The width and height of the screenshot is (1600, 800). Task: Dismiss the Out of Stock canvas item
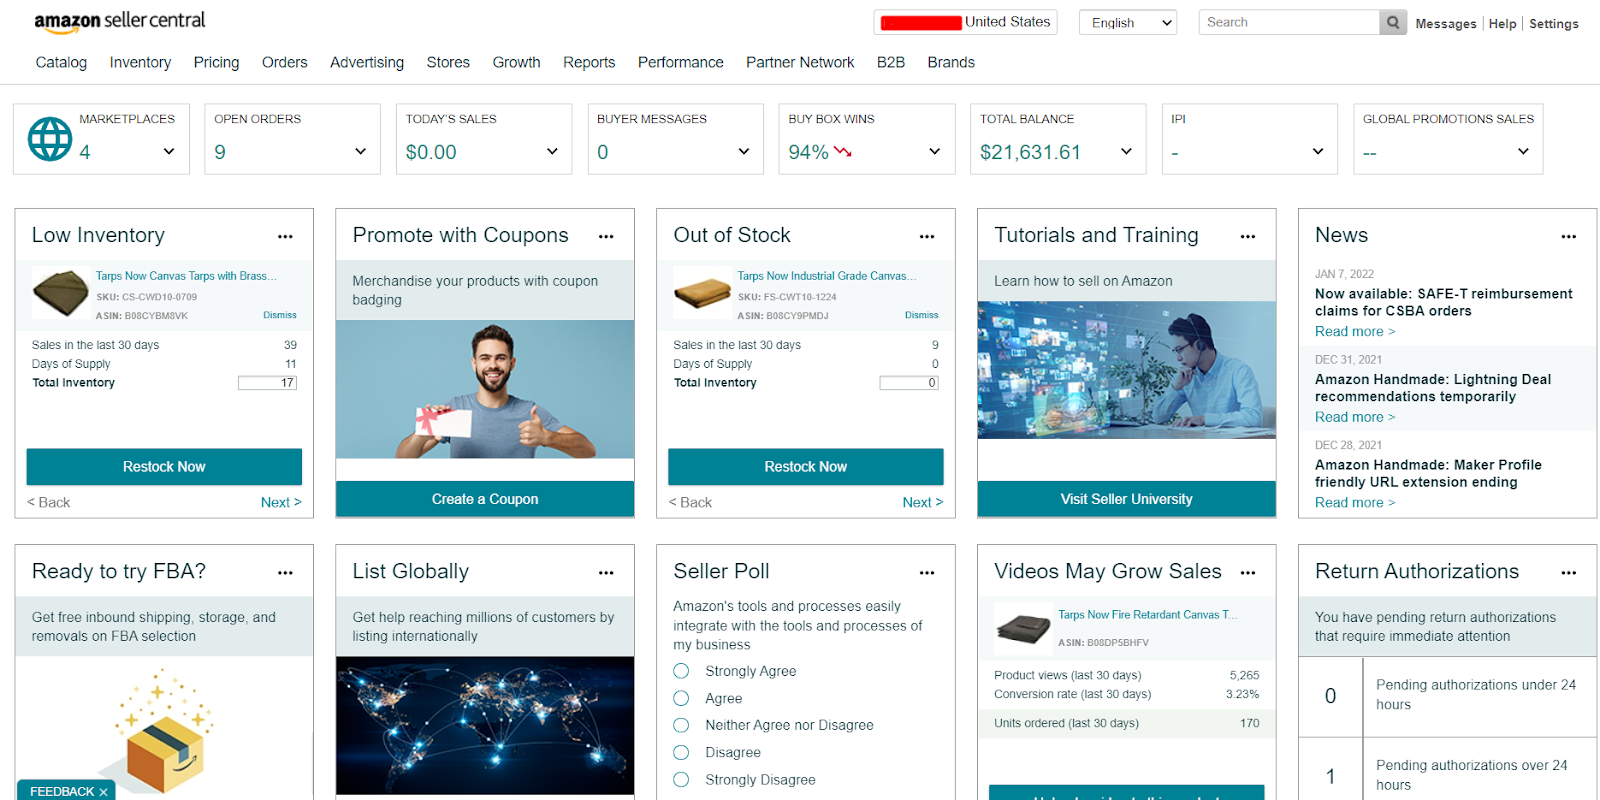click(x=922, y=315)
